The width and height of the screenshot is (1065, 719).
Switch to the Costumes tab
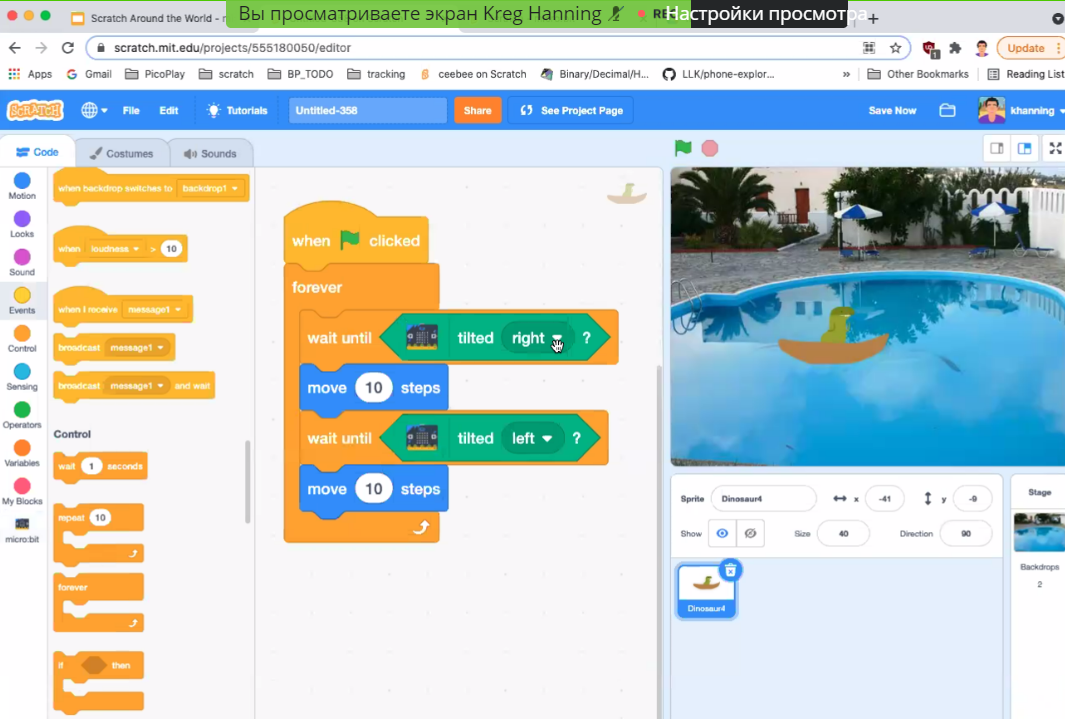[122, 153]
